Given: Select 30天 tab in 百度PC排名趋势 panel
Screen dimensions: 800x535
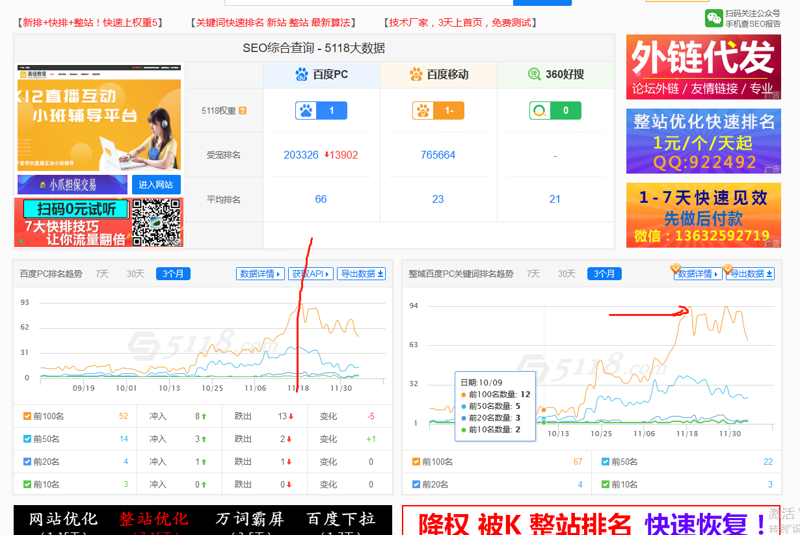Looking at the screenshot, I should coord(135,274).
